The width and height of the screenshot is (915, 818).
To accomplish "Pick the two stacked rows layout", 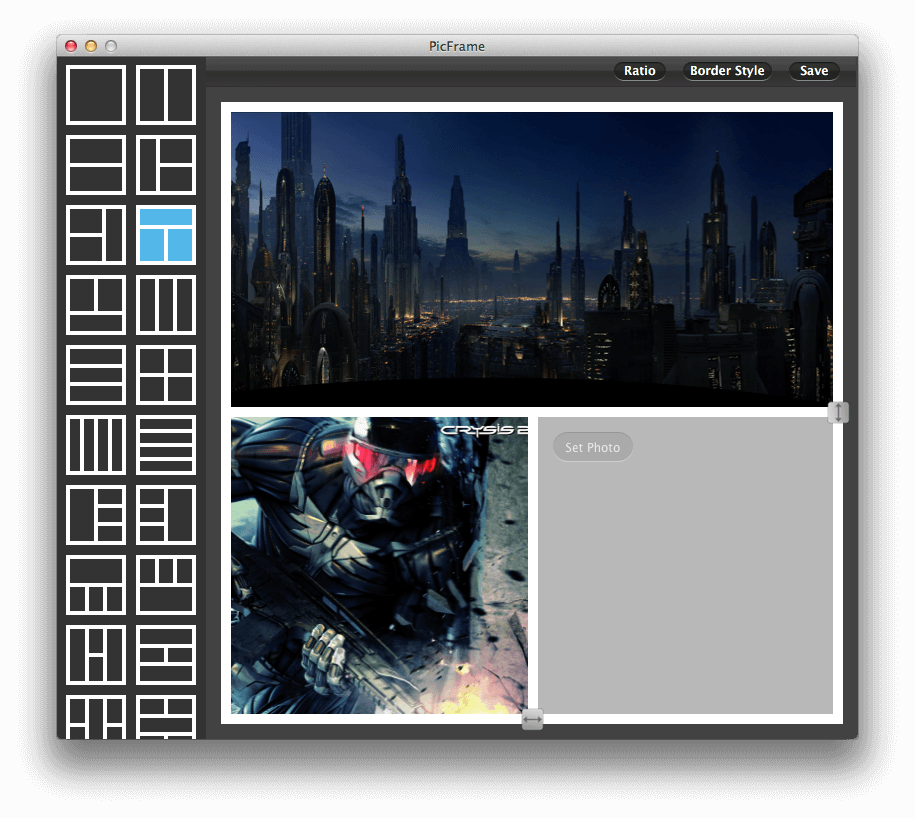I will [x=96, y=165].
